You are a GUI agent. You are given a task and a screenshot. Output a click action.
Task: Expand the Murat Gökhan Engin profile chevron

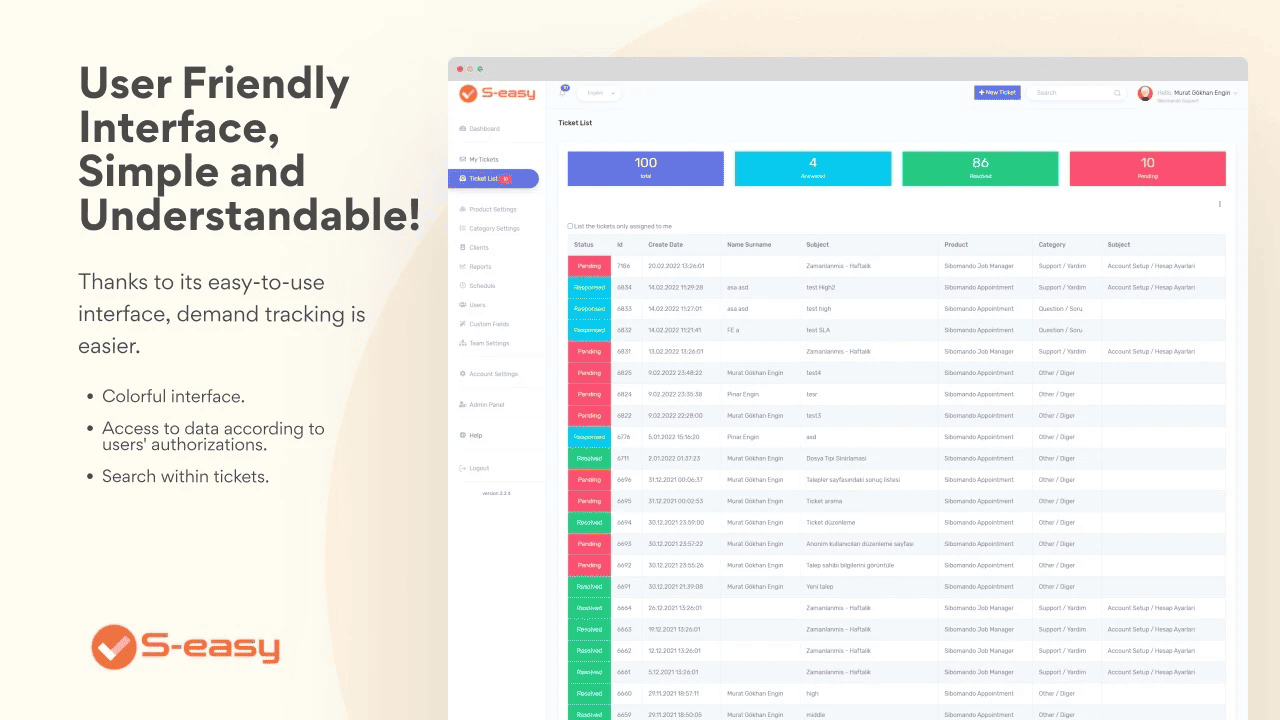(1236, 93)
